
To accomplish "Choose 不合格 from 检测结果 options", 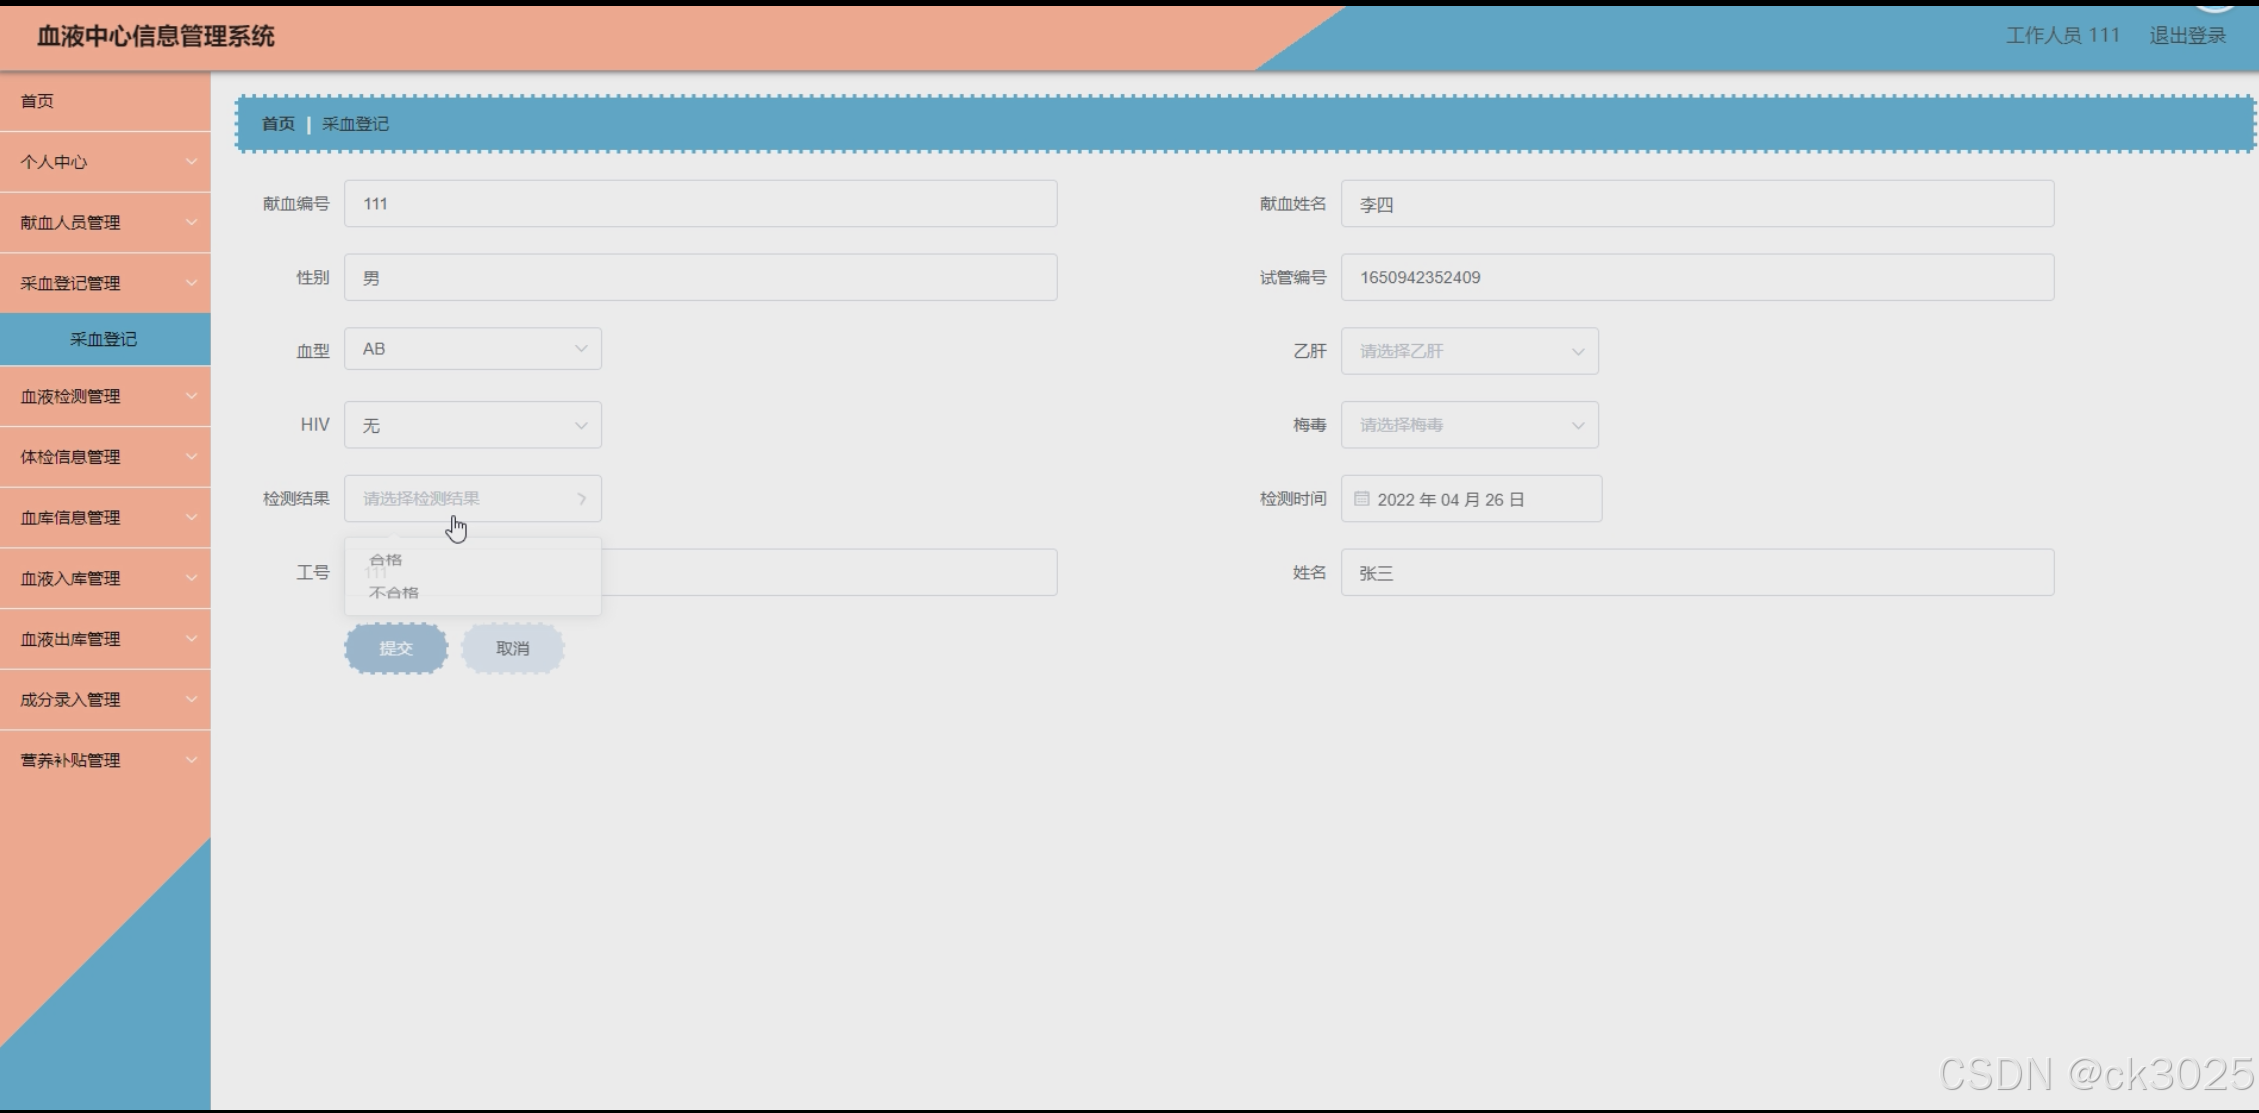I will point(394,593).
